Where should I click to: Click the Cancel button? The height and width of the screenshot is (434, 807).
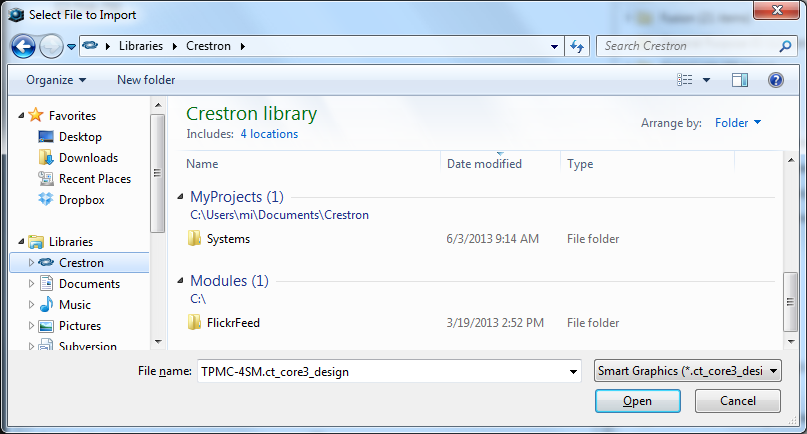[x=738, y=401]
